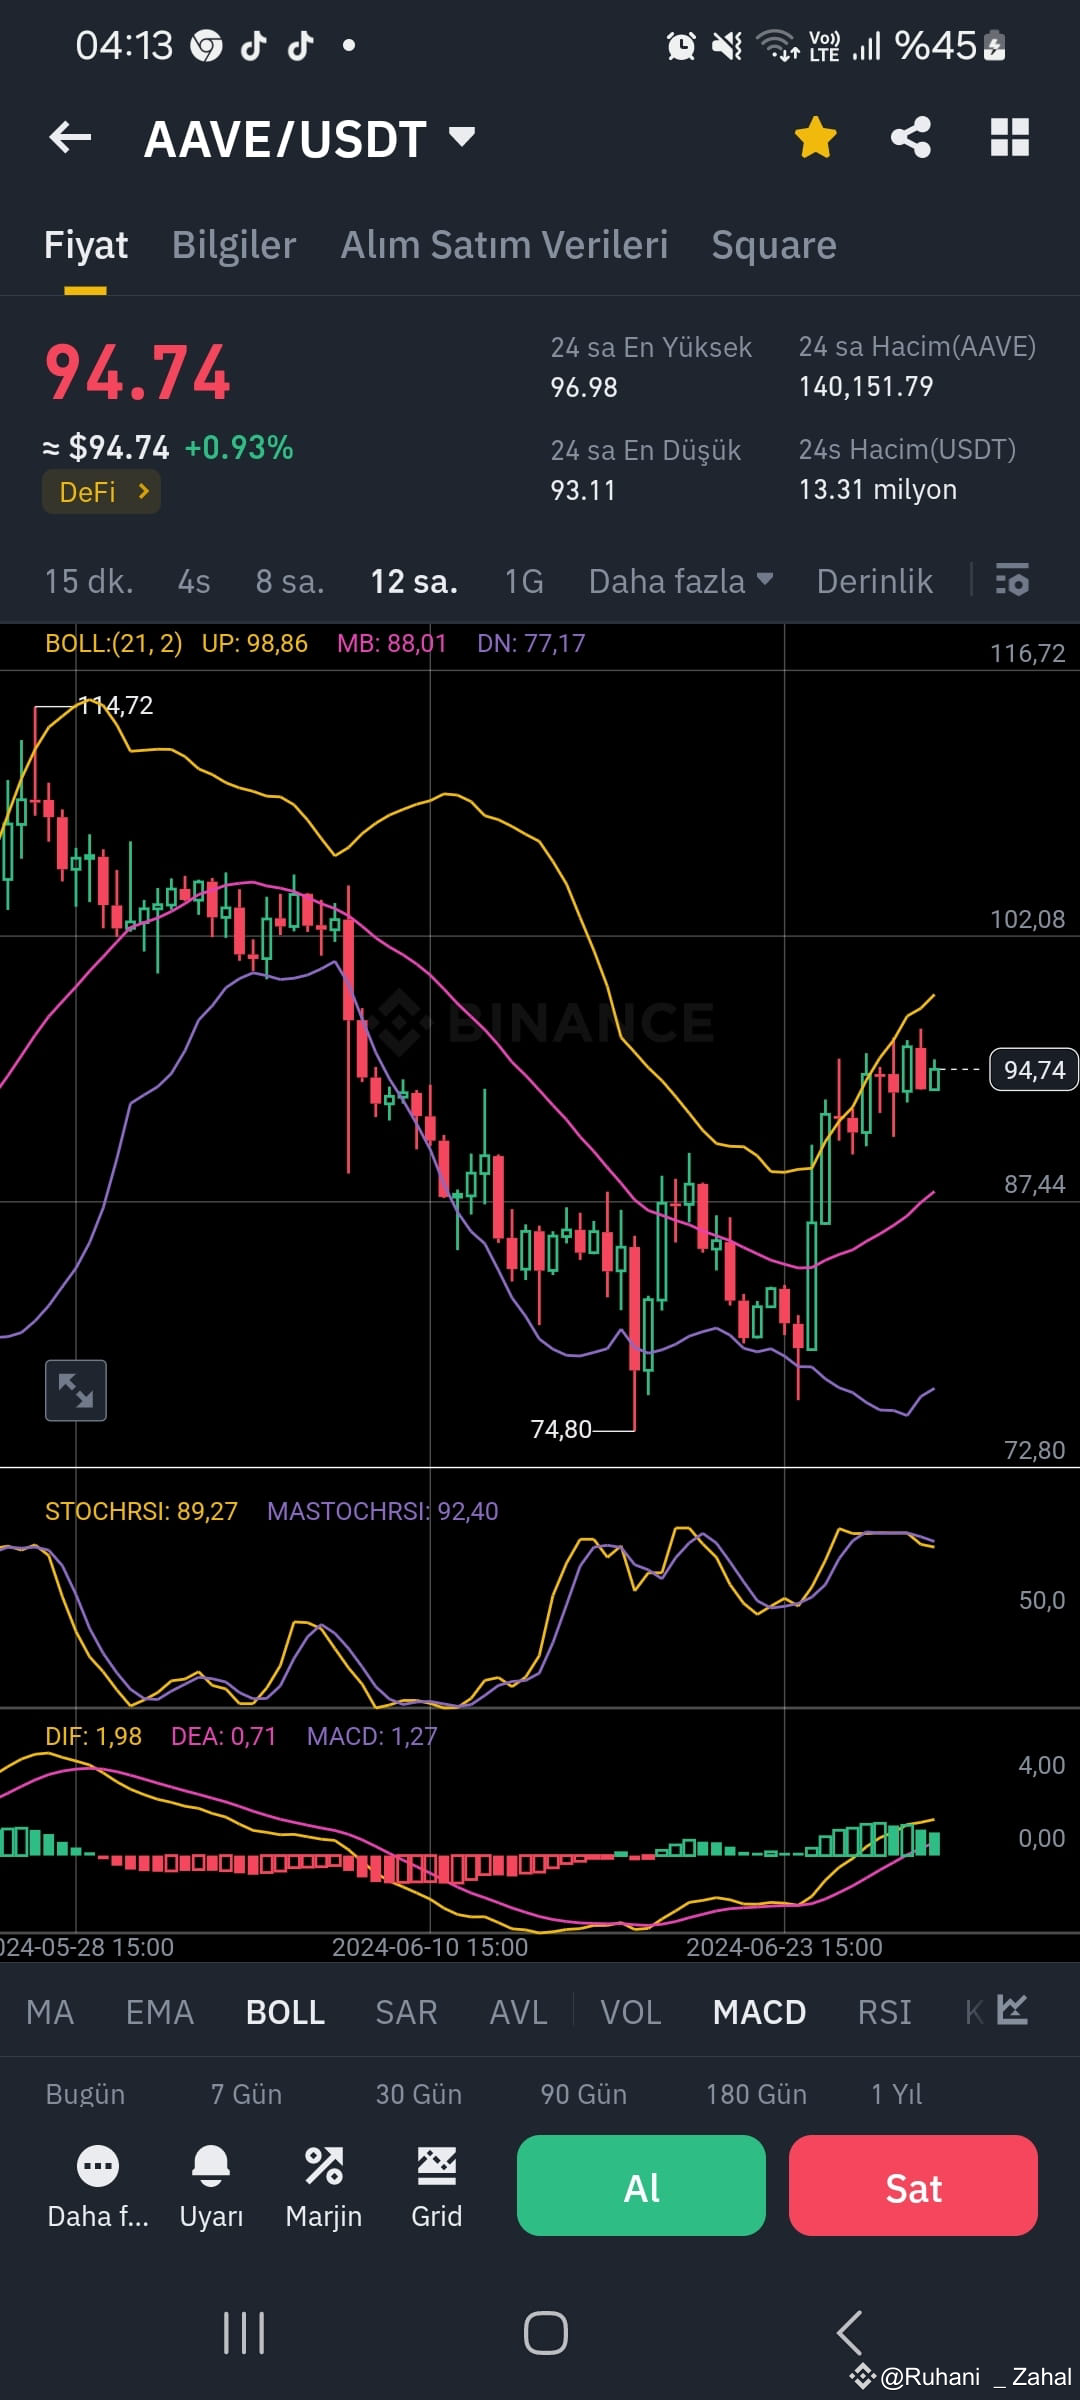This screenshot has width=1080, height=2400.
Task: Select the 30 Gün range
Action: point(419,2094)
